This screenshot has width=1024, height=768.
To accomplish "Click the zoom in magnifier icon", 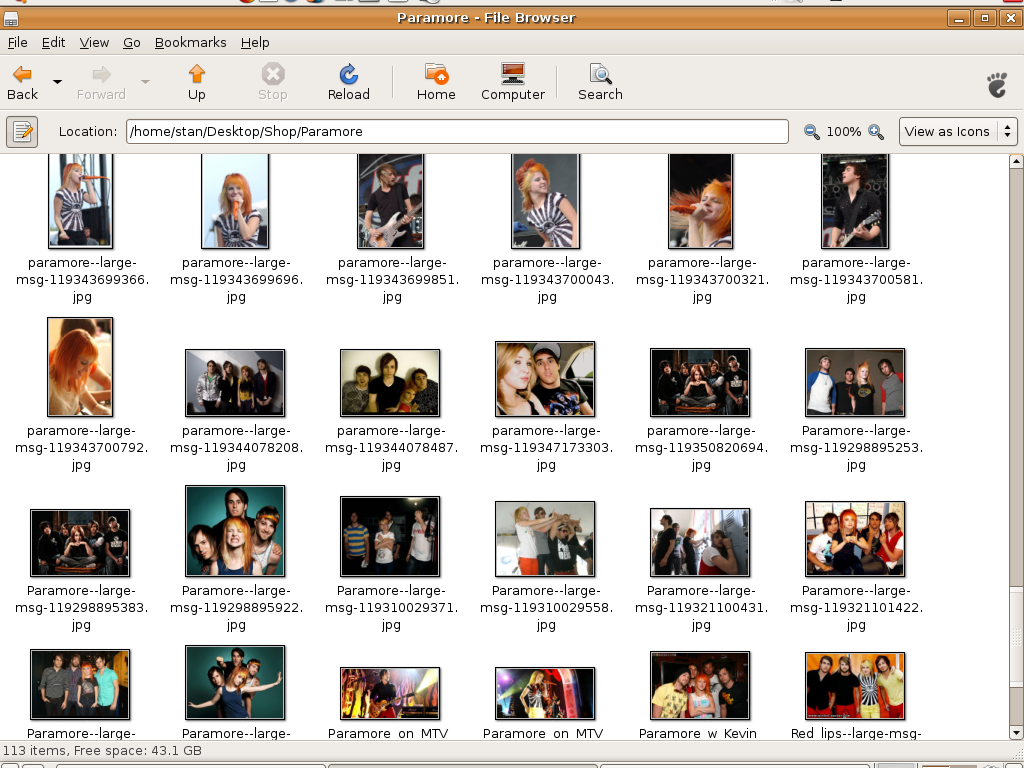I will point(876,132).
